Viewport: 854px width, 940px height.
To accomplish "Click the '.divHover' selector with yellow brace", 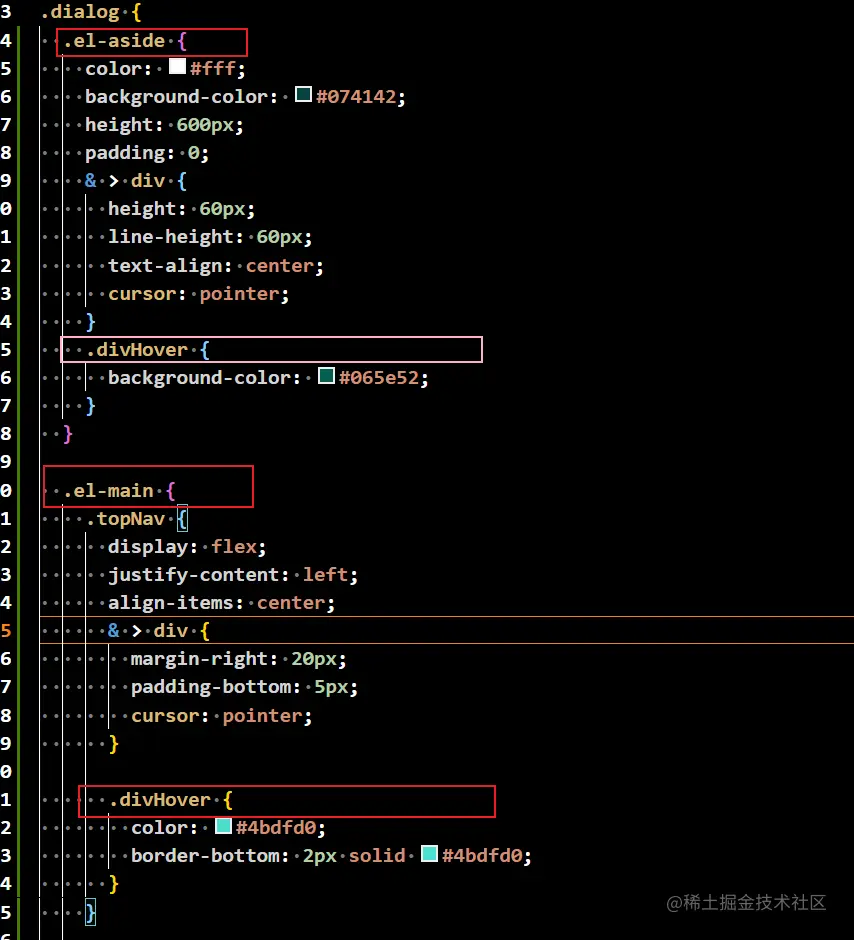I will [160, 800].
